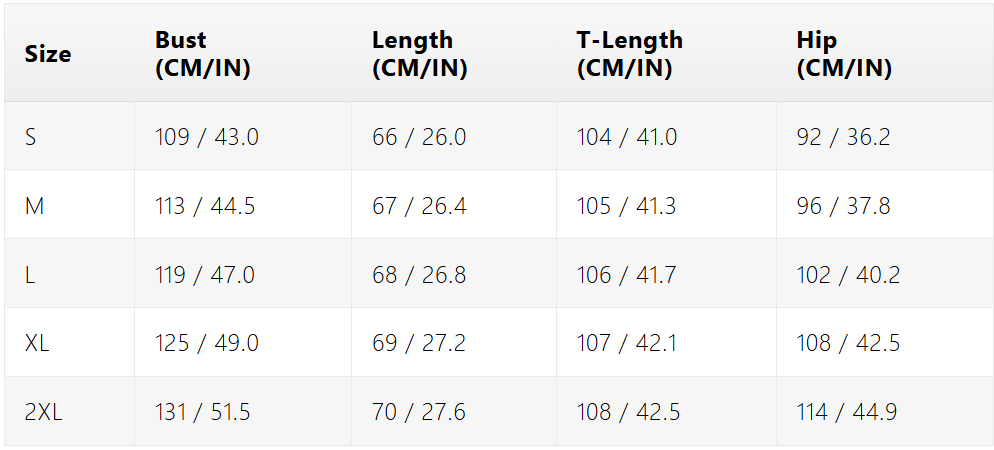Viewport: 994px width, 450px height.
Task: Select hip value 108 / 42.5
Action: click(848, 344)
